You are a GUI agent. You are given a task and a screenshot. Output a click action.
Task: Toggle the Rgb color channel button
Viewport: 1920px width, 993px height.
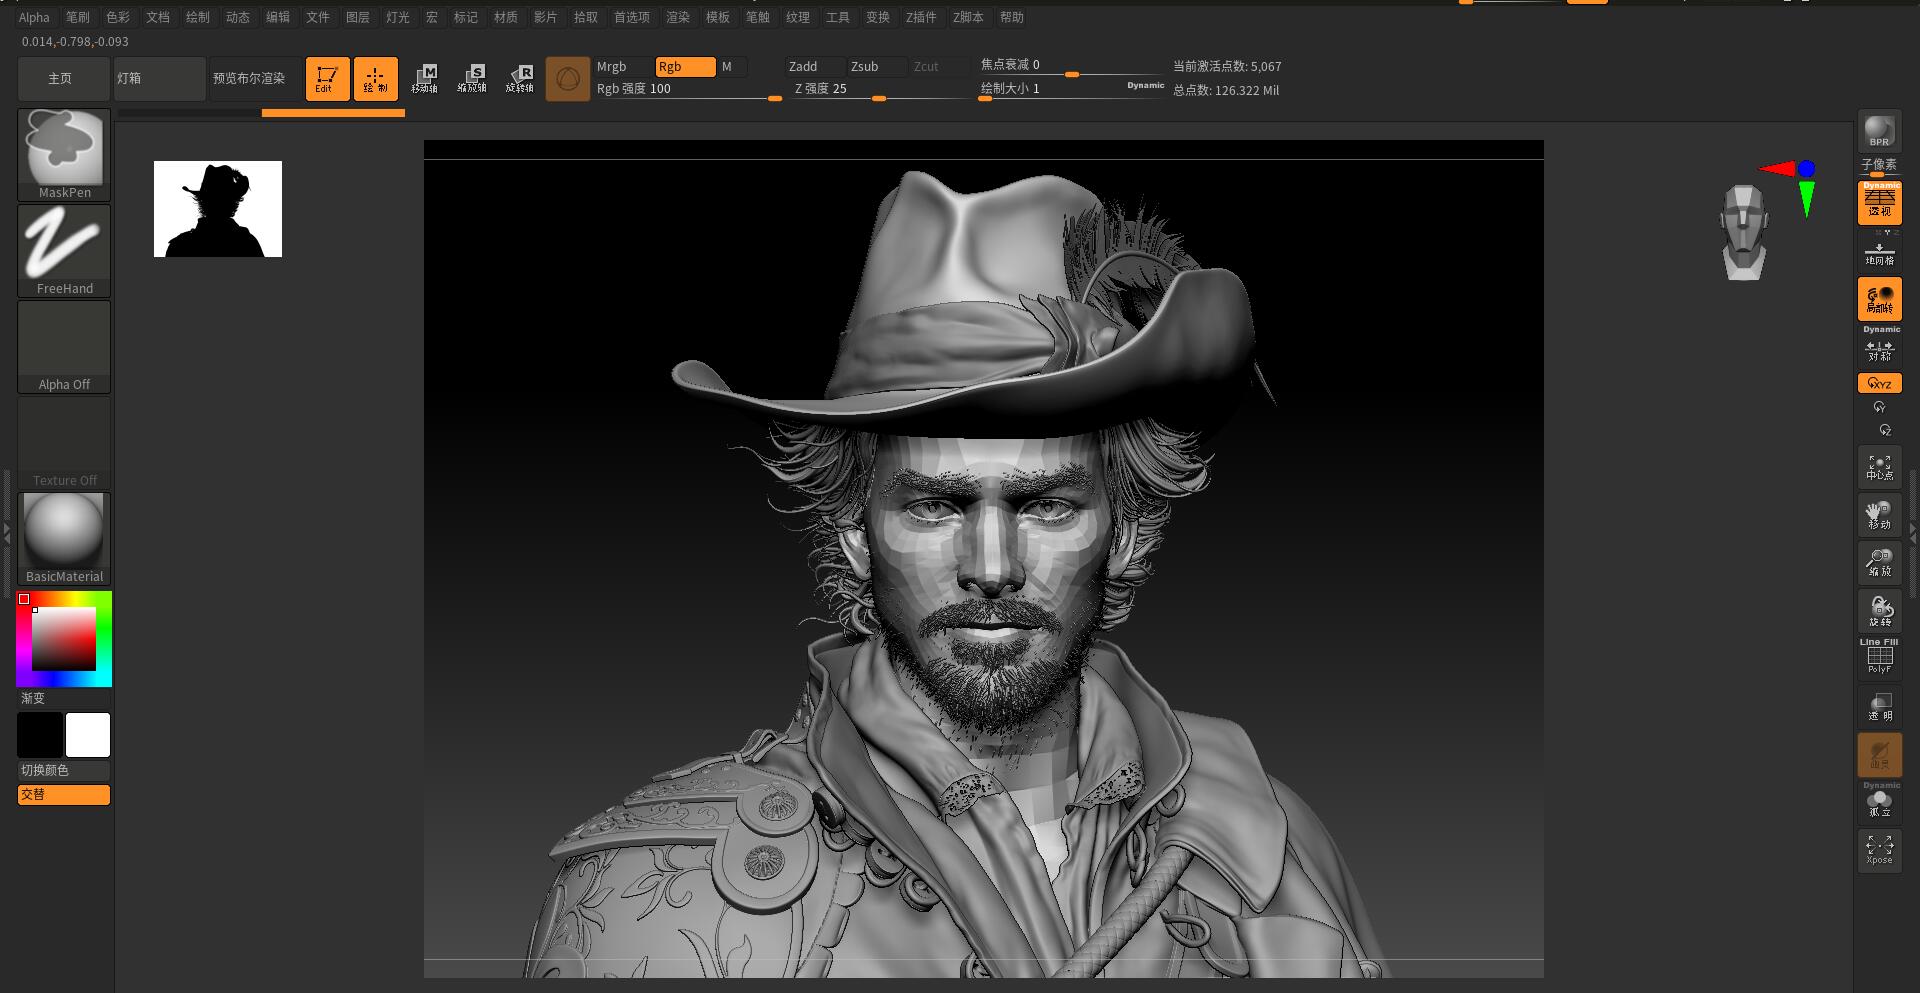pos(685,67)
